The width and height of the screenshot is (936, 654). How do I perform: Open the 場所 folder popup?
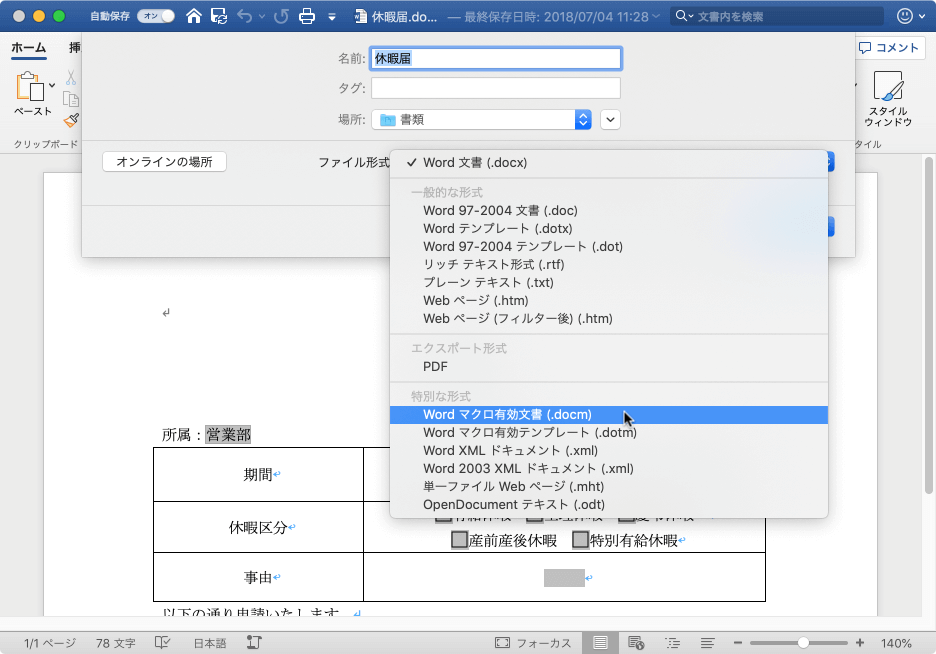coord(482,120)
